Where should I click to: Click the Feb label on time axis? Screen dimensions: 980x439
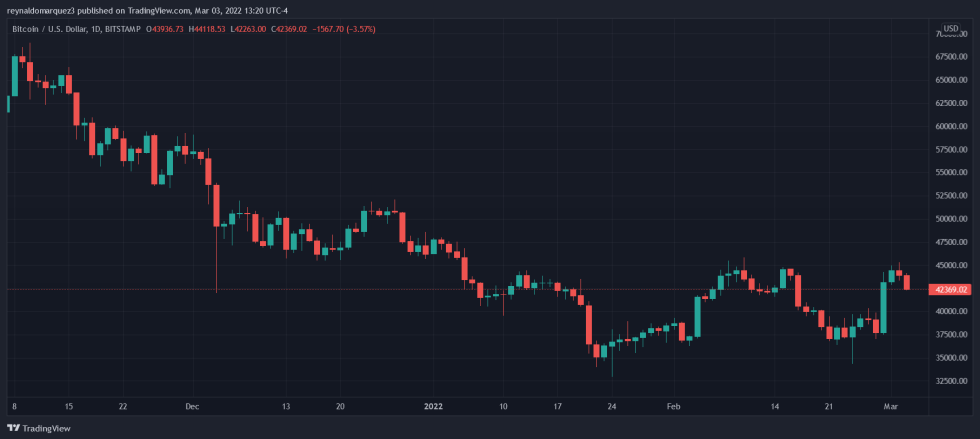(673, 406)
